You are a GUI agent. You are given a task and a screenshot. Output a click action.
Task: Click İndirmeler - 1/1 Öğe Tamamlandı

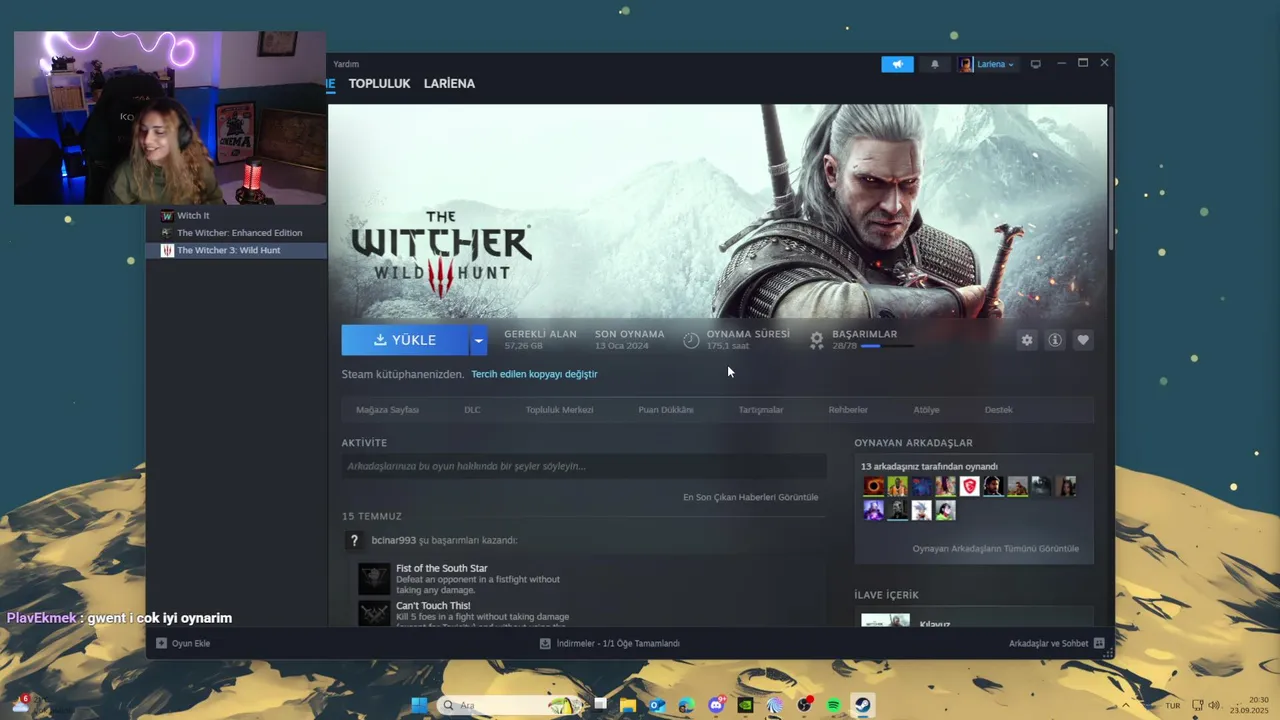pos(610,643)
